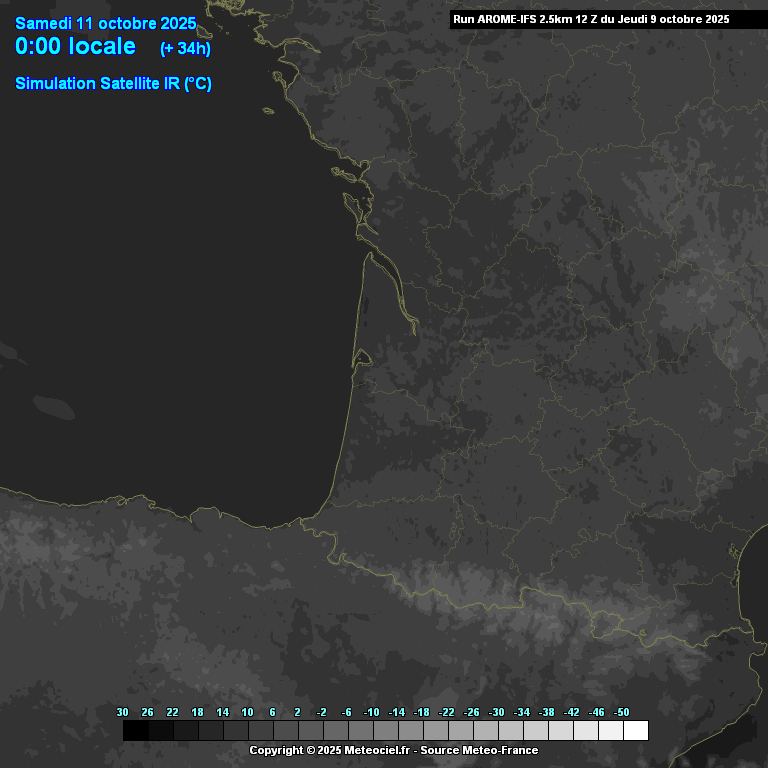
Task: Pick the -10°C gray legend swatch
Action: tap(385, 731)
